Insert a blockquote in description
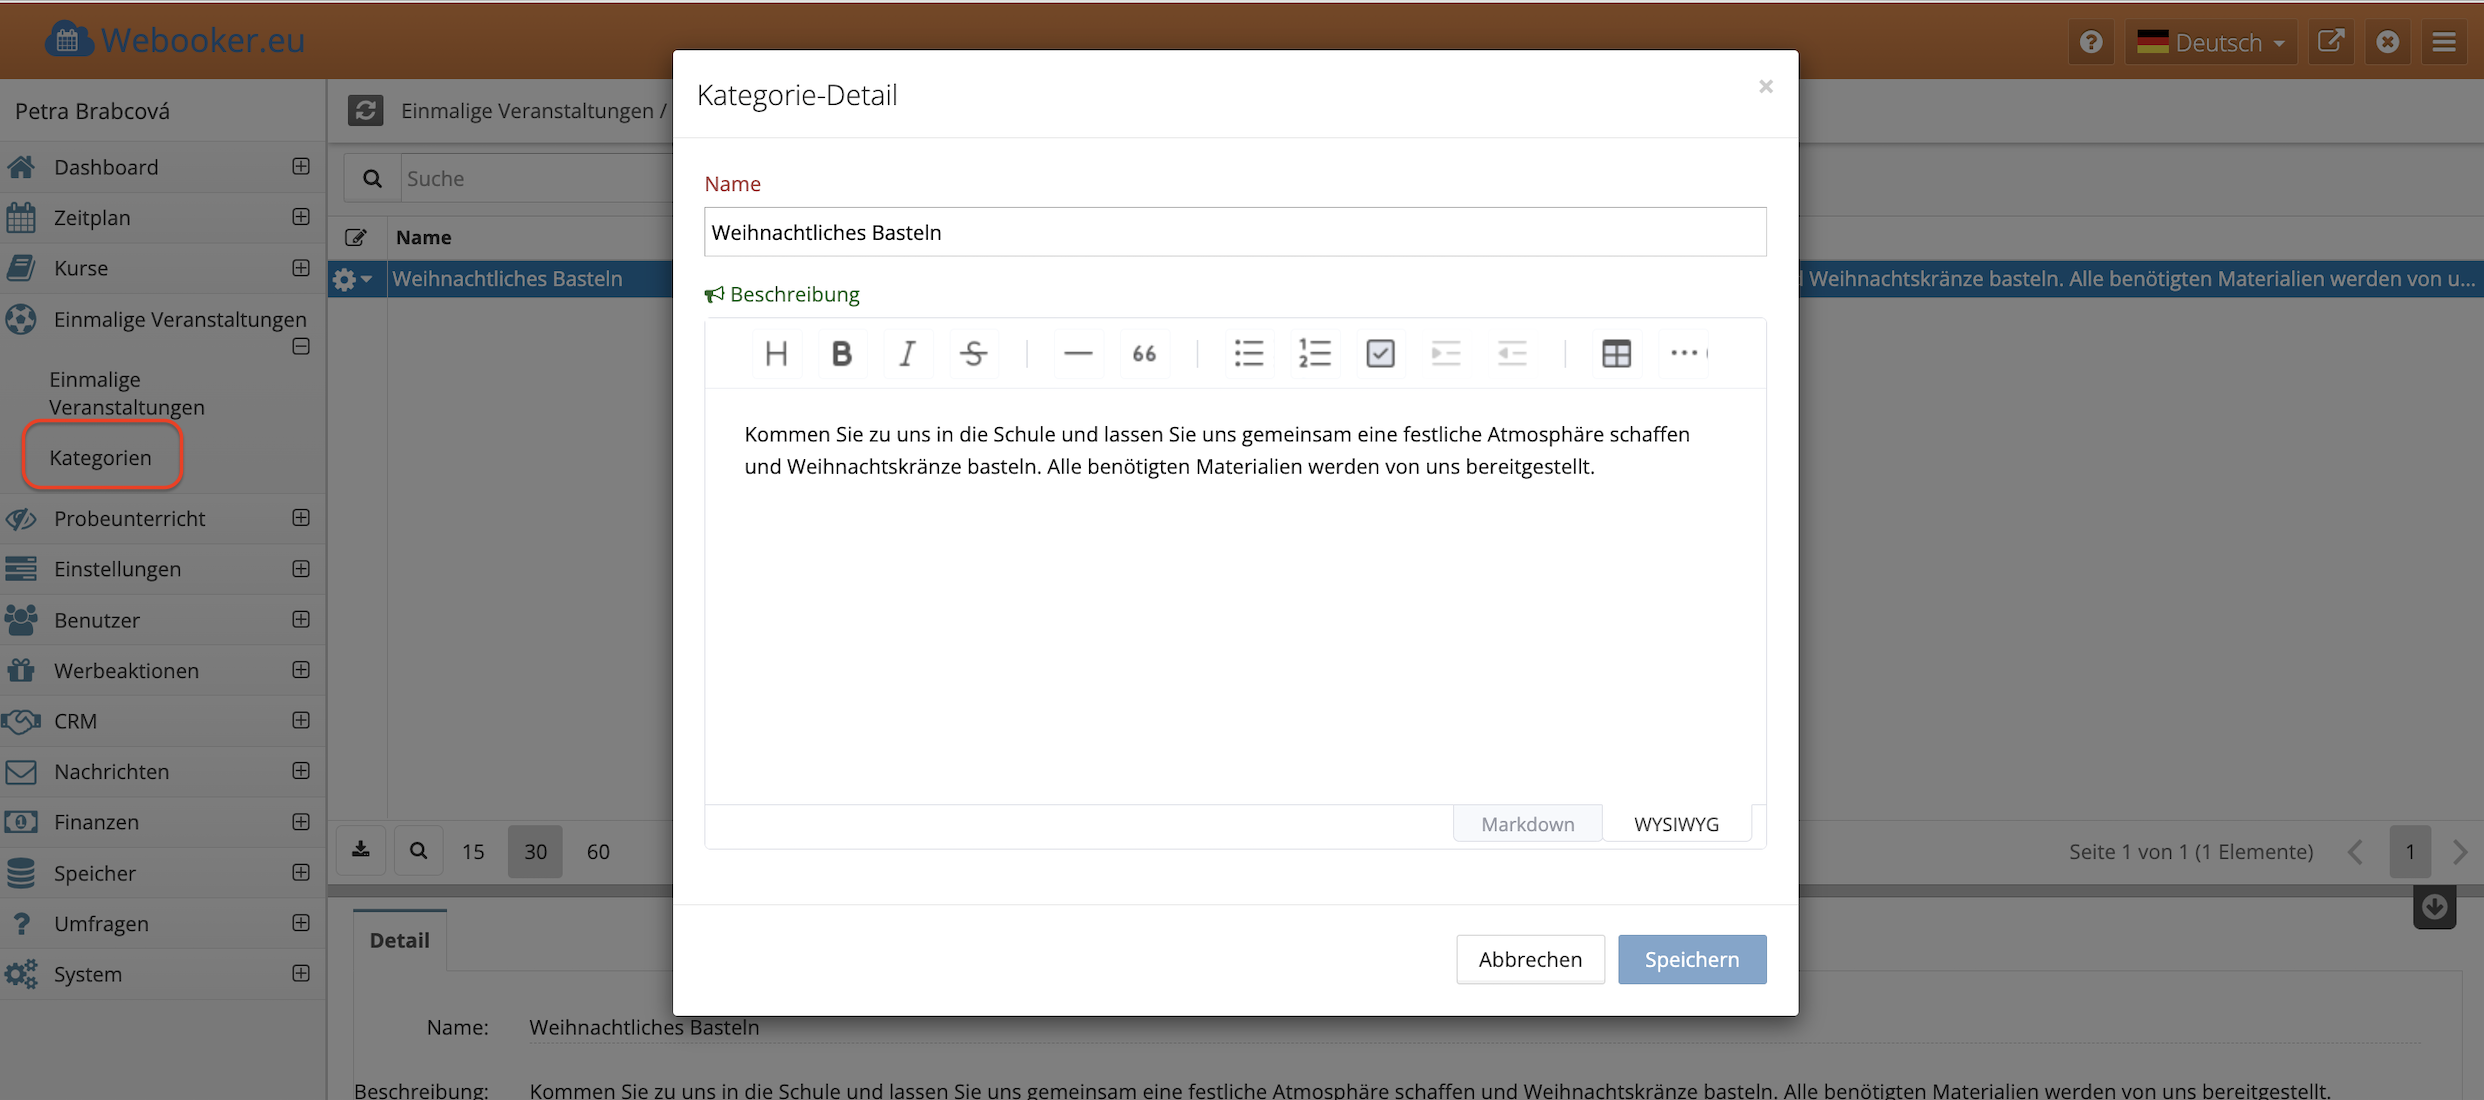The image size is (2484, 1100). [x=1144, y=353]
